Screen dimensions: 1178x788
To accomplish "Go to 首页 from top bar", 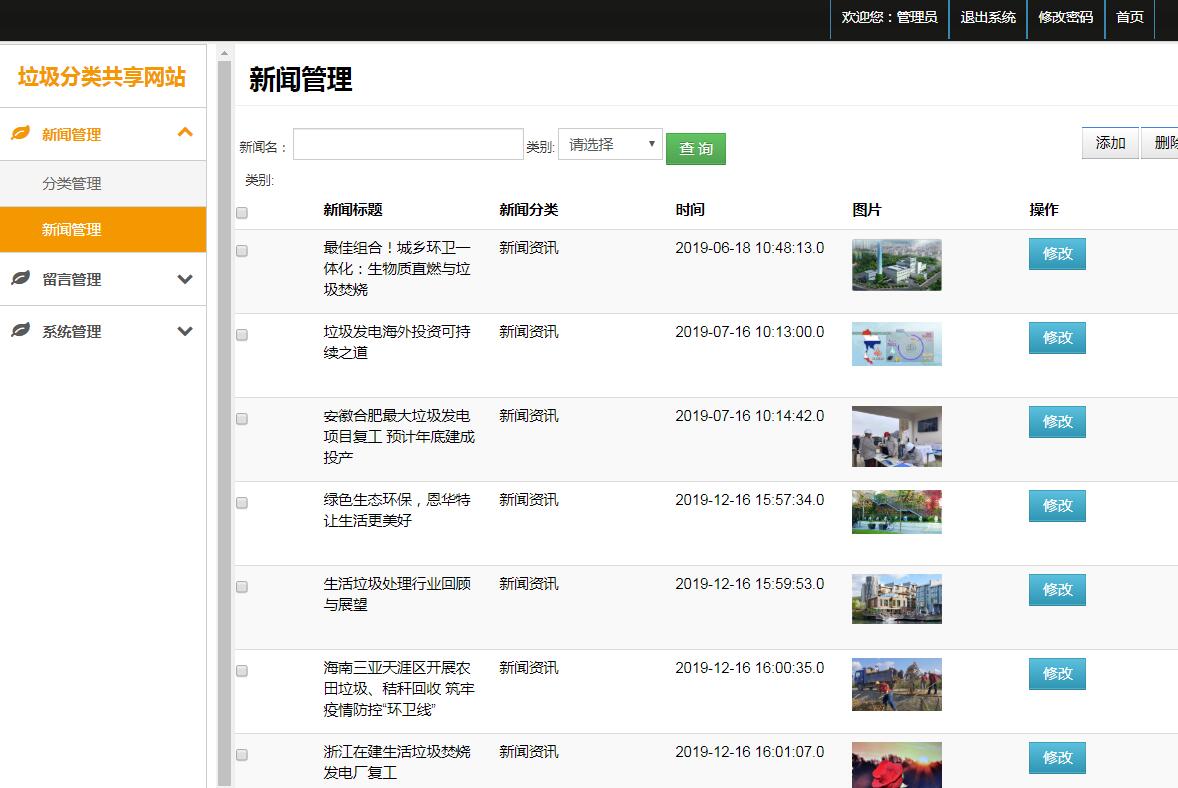I will point(1130,17).
